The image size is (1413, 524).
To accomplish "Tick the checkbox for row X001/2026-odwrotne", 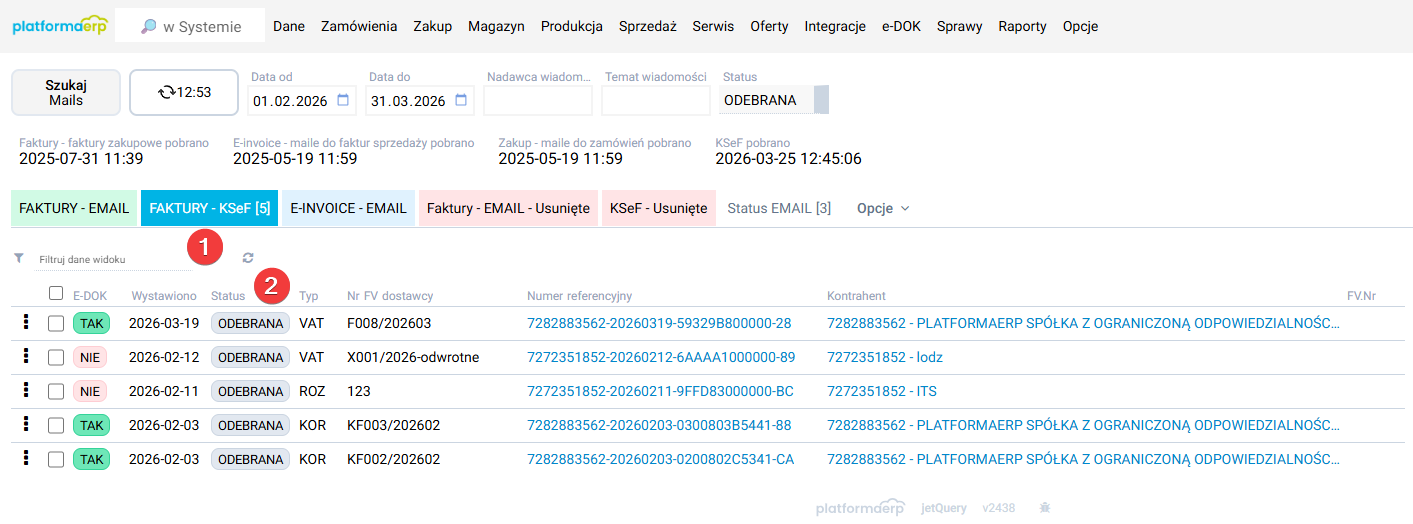I will pos(56,358).
